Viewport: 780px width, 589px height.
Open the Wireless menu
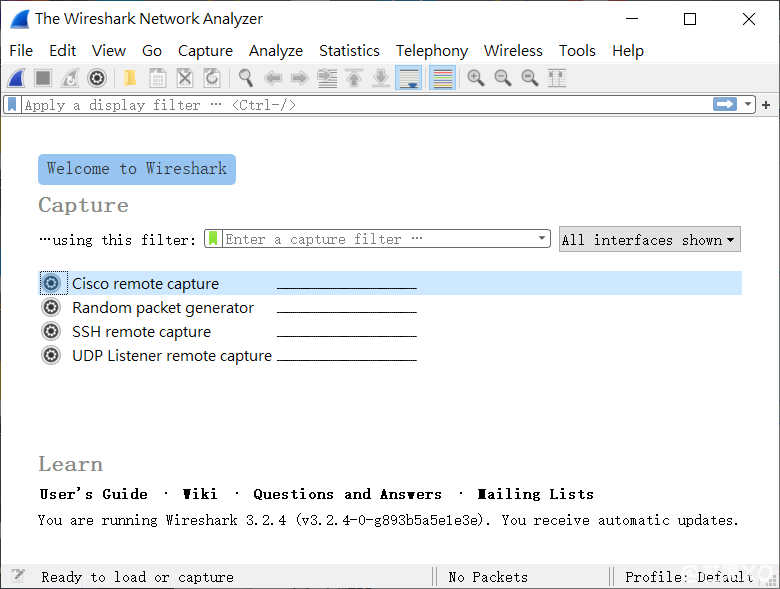513,51
